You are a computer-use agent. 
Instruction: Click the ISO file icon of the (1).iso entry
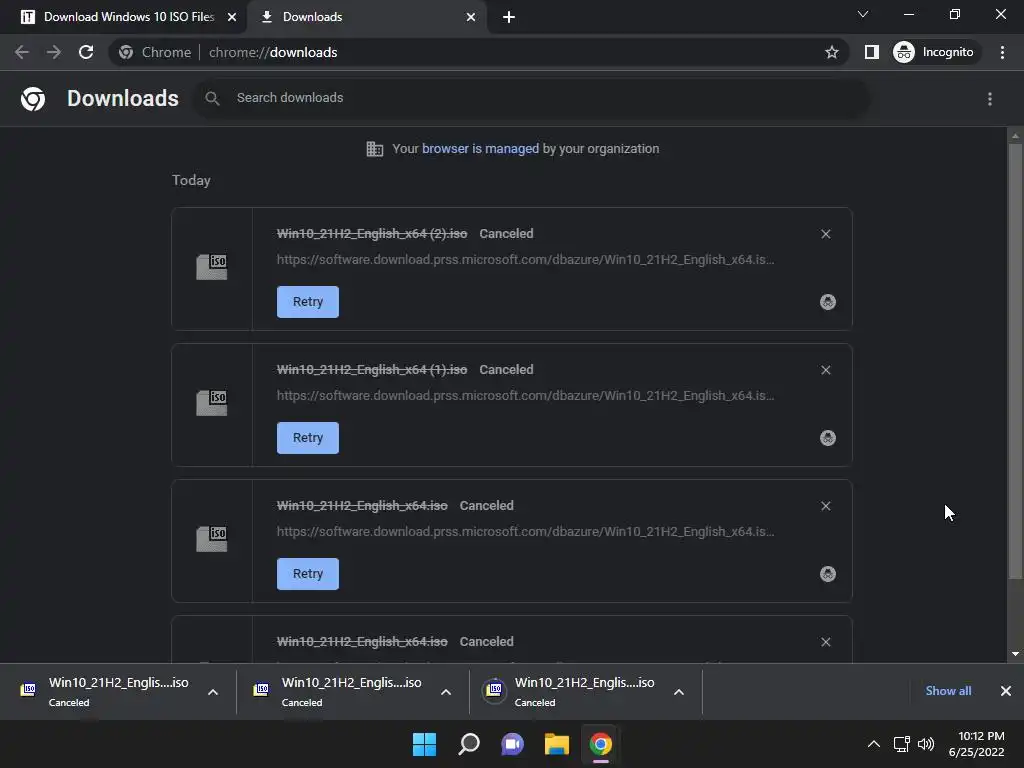tap(212, 403)
